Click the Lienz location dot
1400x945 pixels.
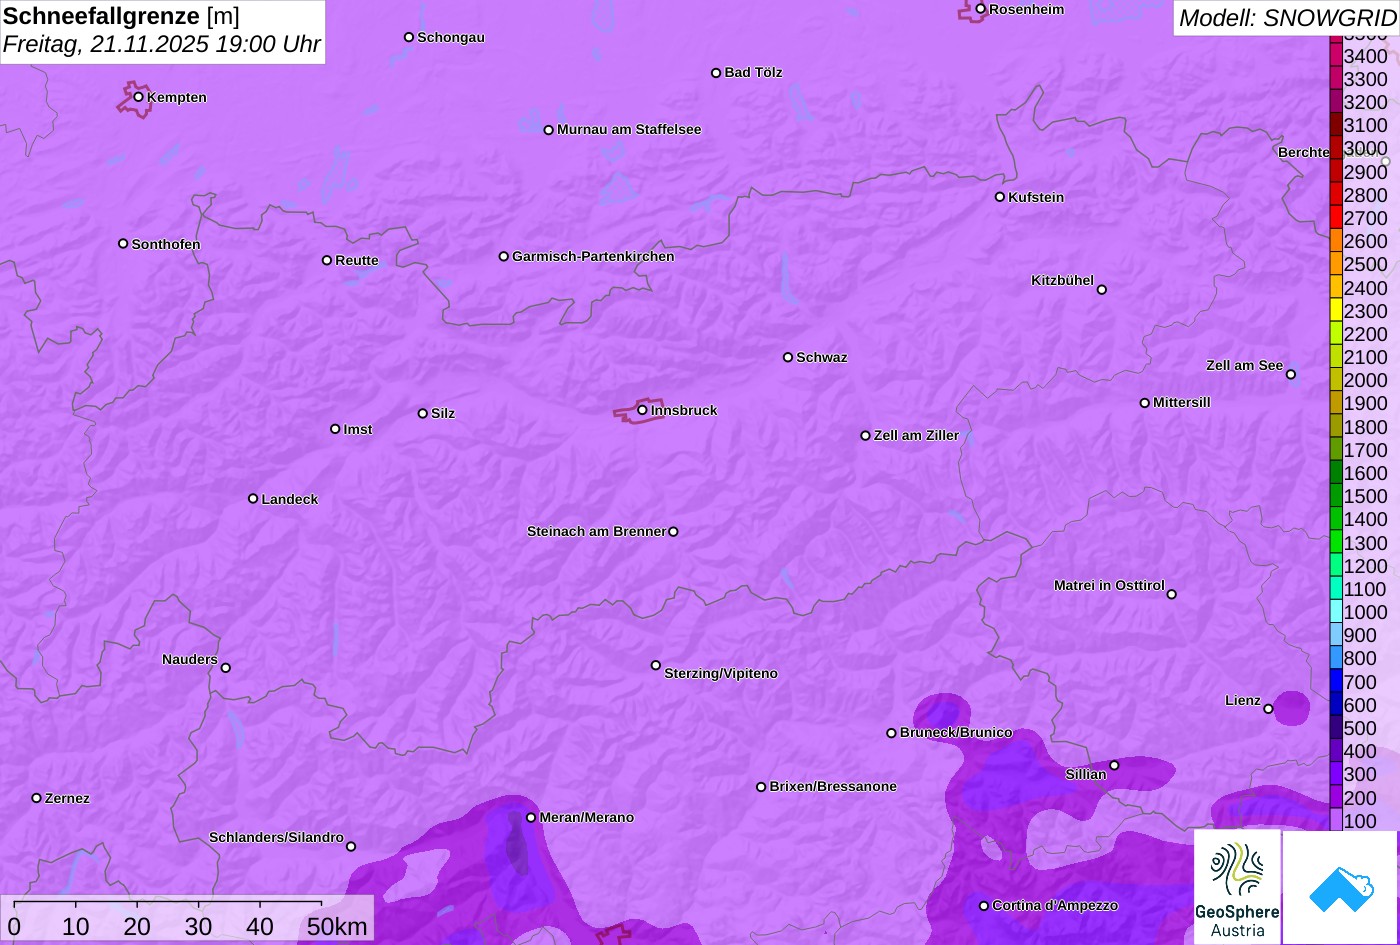pyautogui.click(x=1268, y=709)
